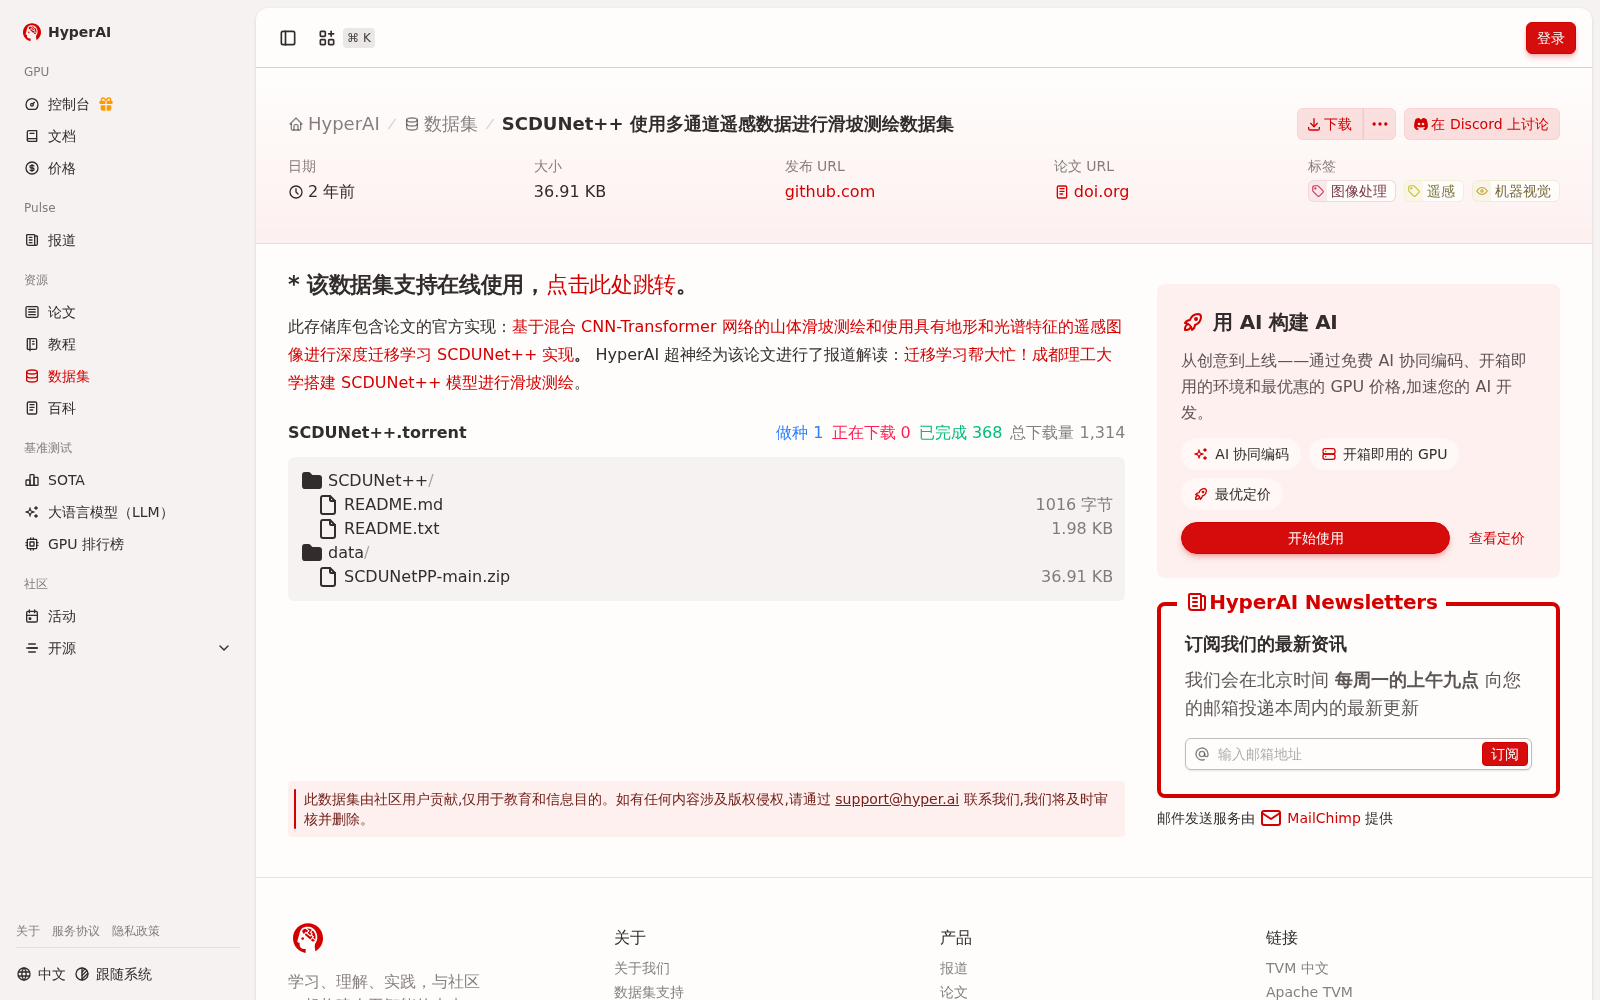Click the AI 协同编码 chip
1600x1000 pixels.
pyautogui.click(x=1240, y=454)
